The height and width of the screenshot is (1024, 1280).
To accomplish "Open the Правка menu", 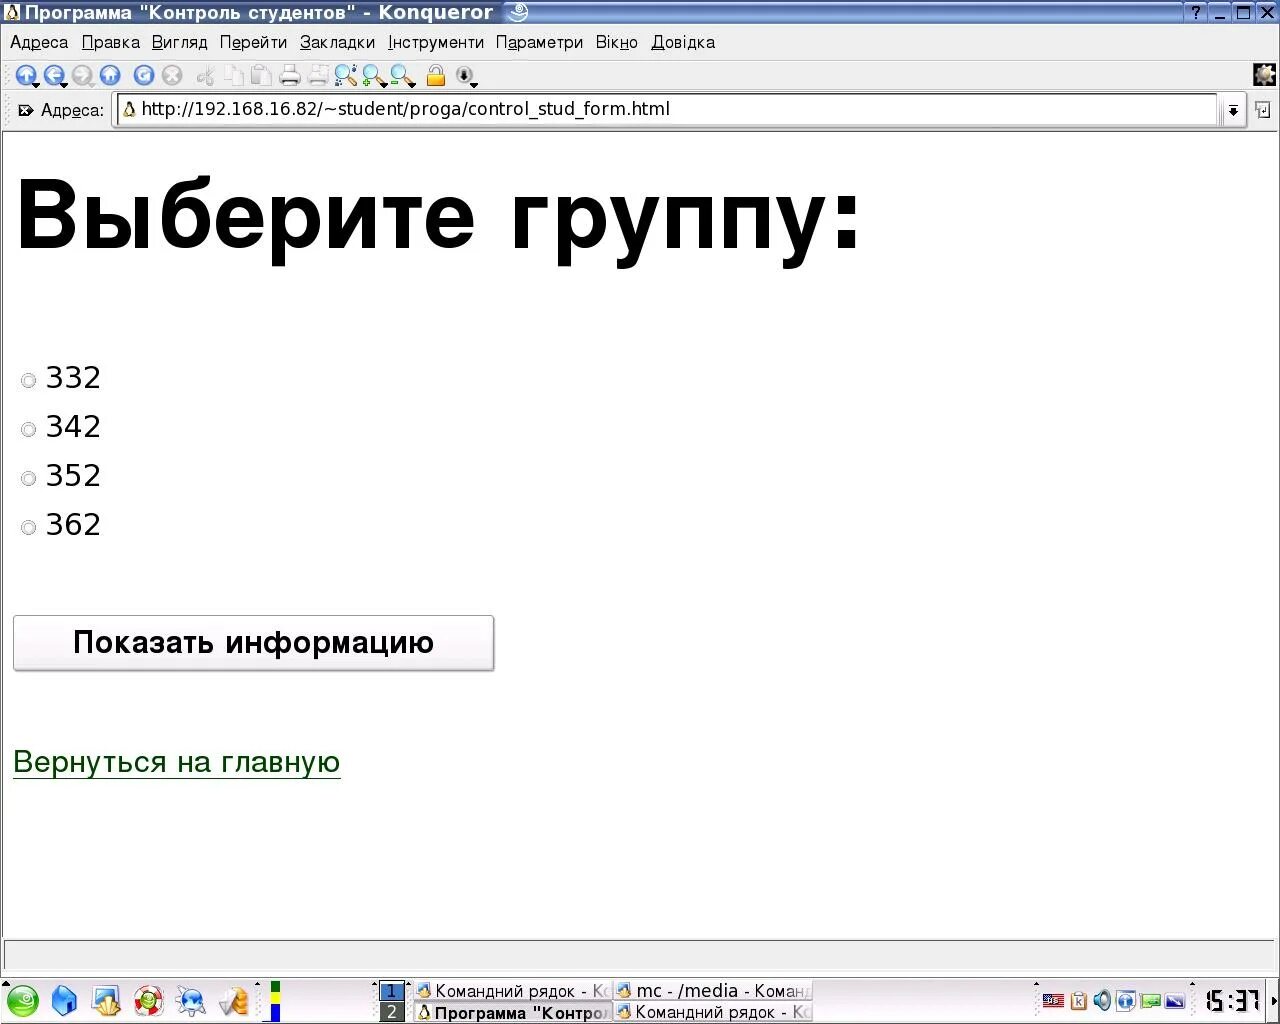I will point(111,42).
